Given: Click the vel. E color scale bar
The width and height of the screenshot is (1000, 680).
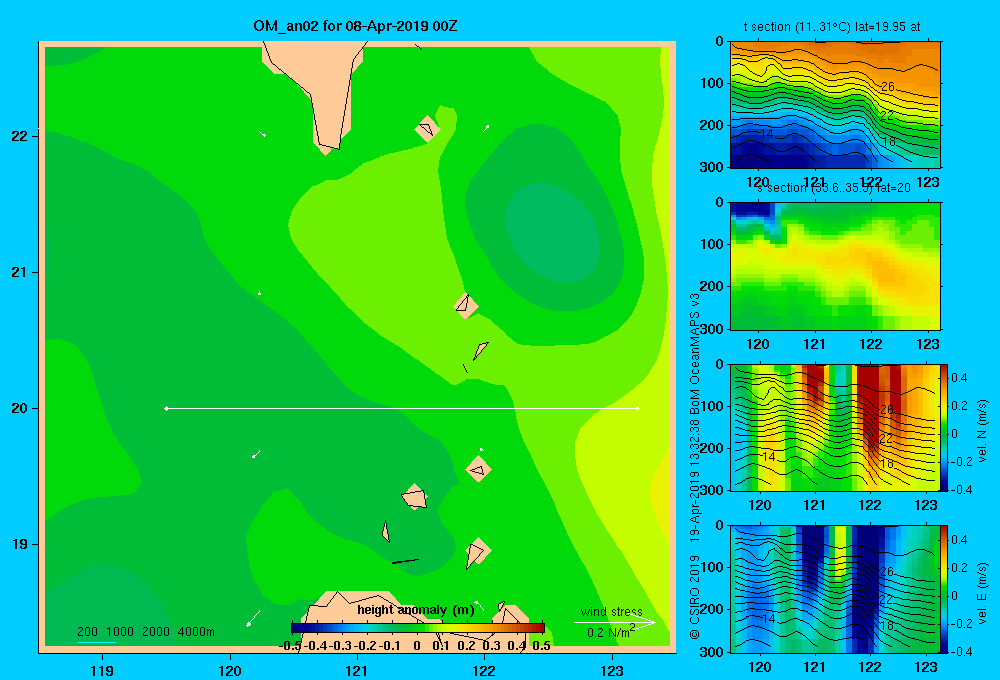Looking at the screenshot, I should click(x=945, y=589).
